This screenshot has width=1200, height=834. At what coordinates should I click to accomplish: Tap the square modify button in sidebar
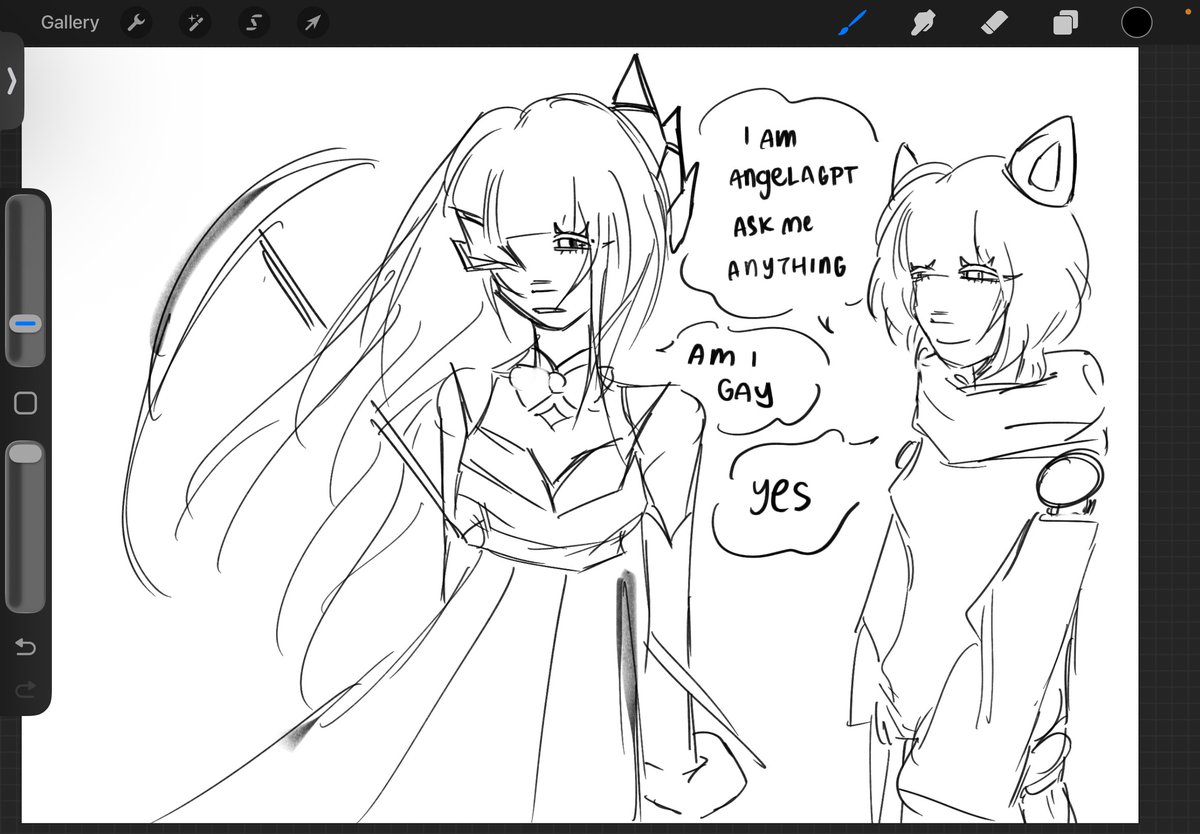point(26,403)
